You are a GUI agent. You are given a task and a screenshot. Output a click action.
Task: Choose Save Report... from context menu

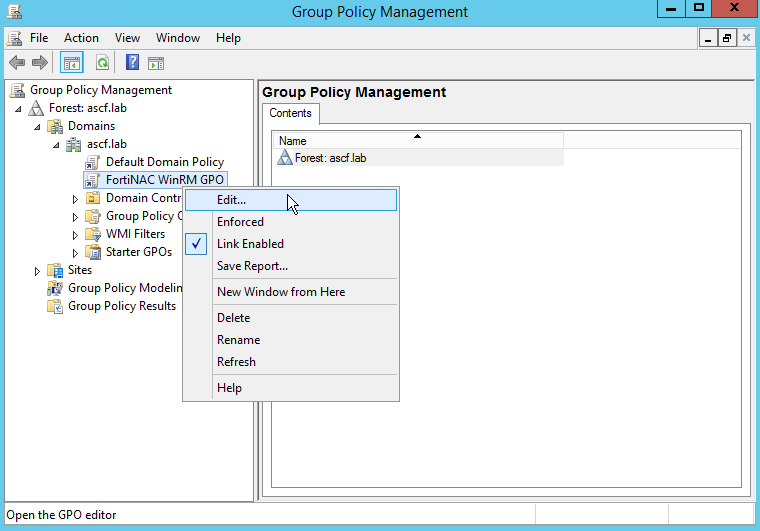coord(290,266)
